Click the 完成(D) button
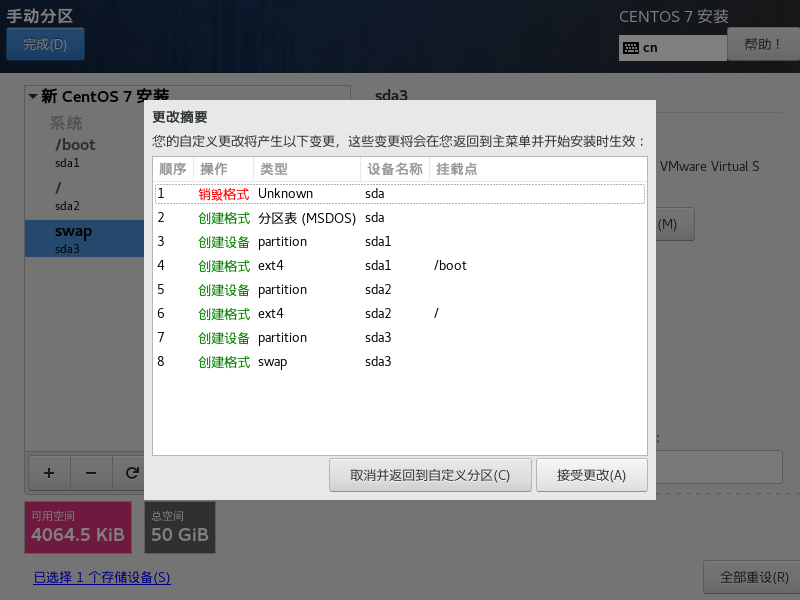Image resolution: width=800 pixels, height=600 pixels. pyautogui.click(x=45, y=44)
